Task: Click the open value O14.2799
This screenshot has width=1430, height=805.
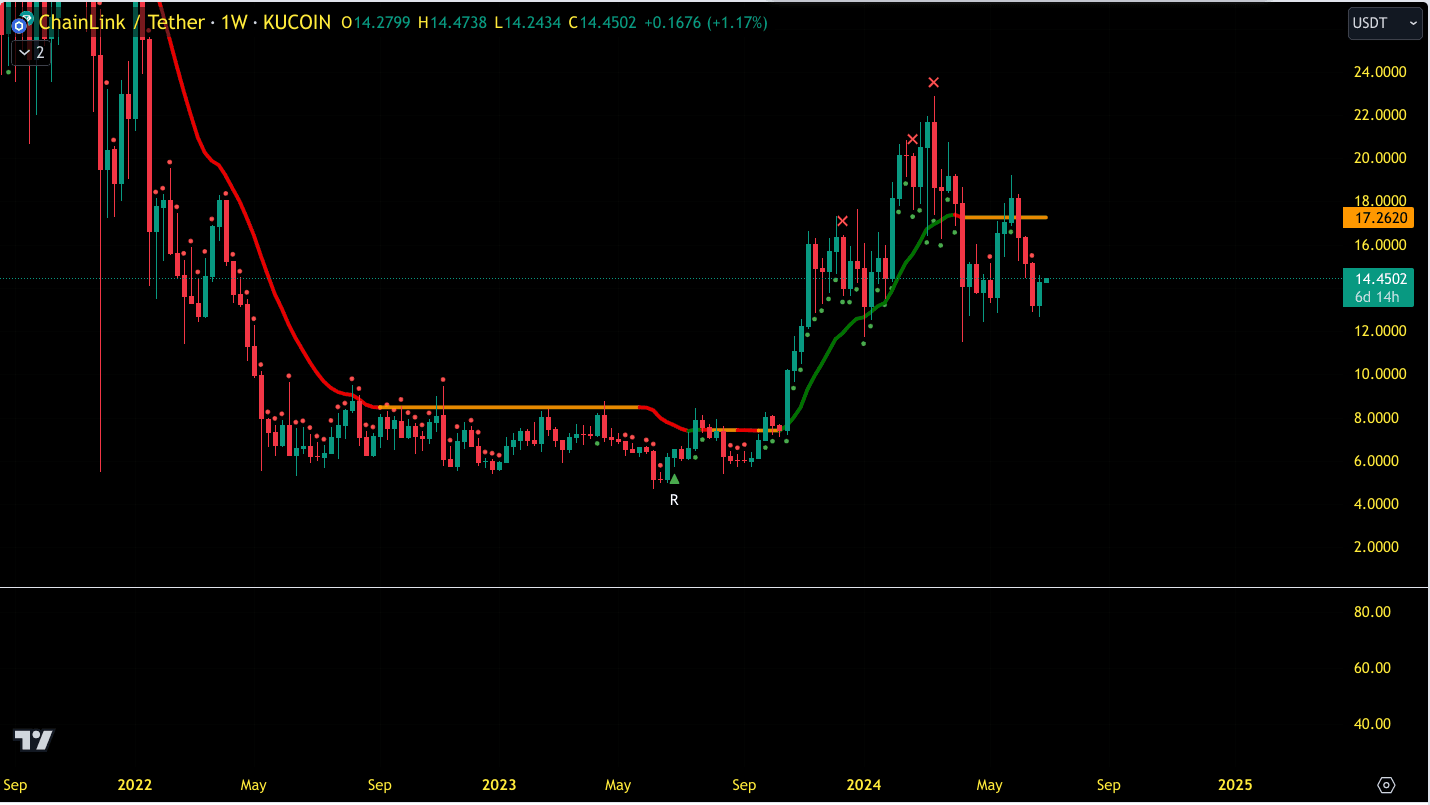Action: click(x=375, y=22)
